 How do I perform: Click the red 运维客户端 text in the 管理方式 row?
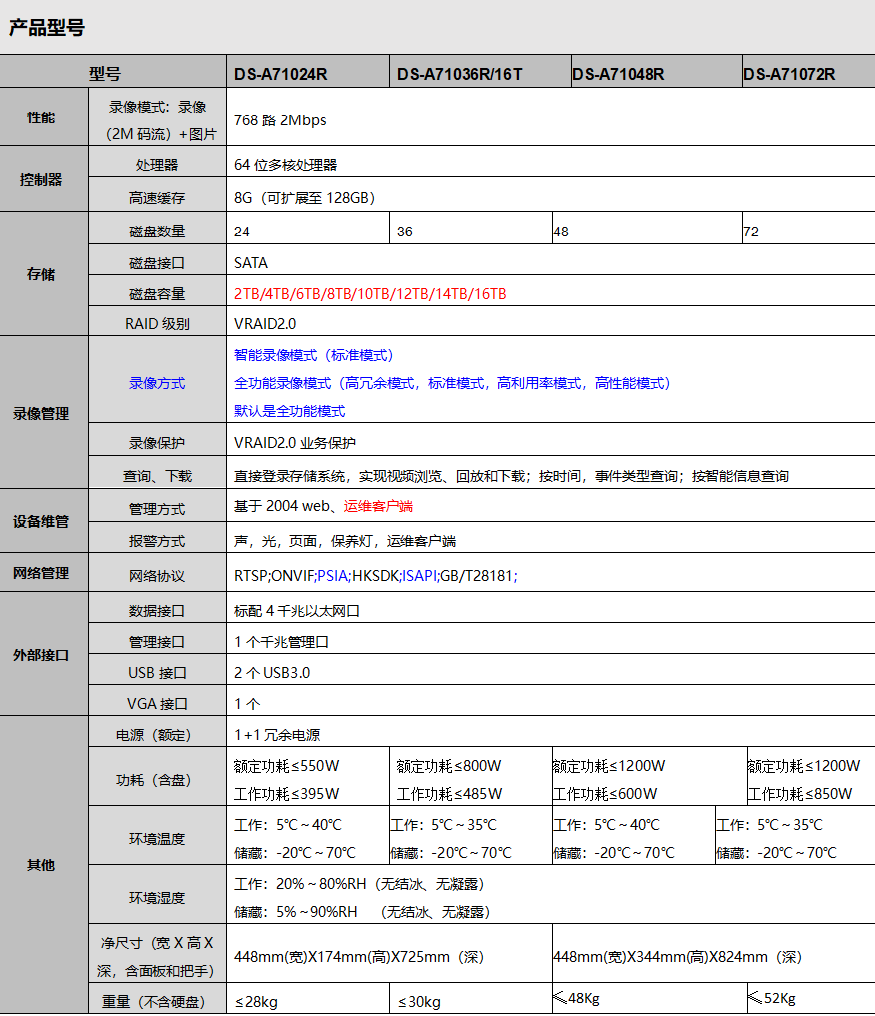tap(378, 506)
